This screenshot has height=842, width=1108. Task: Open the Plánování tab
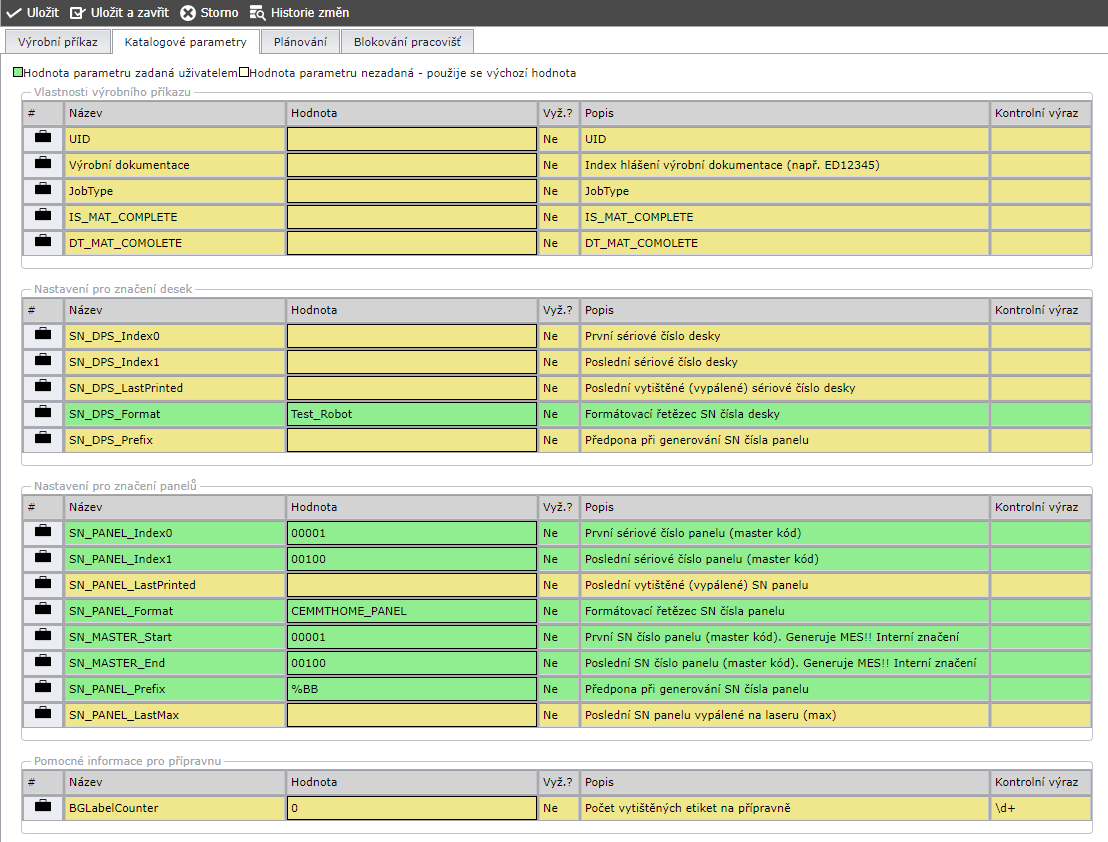[300, 42]
